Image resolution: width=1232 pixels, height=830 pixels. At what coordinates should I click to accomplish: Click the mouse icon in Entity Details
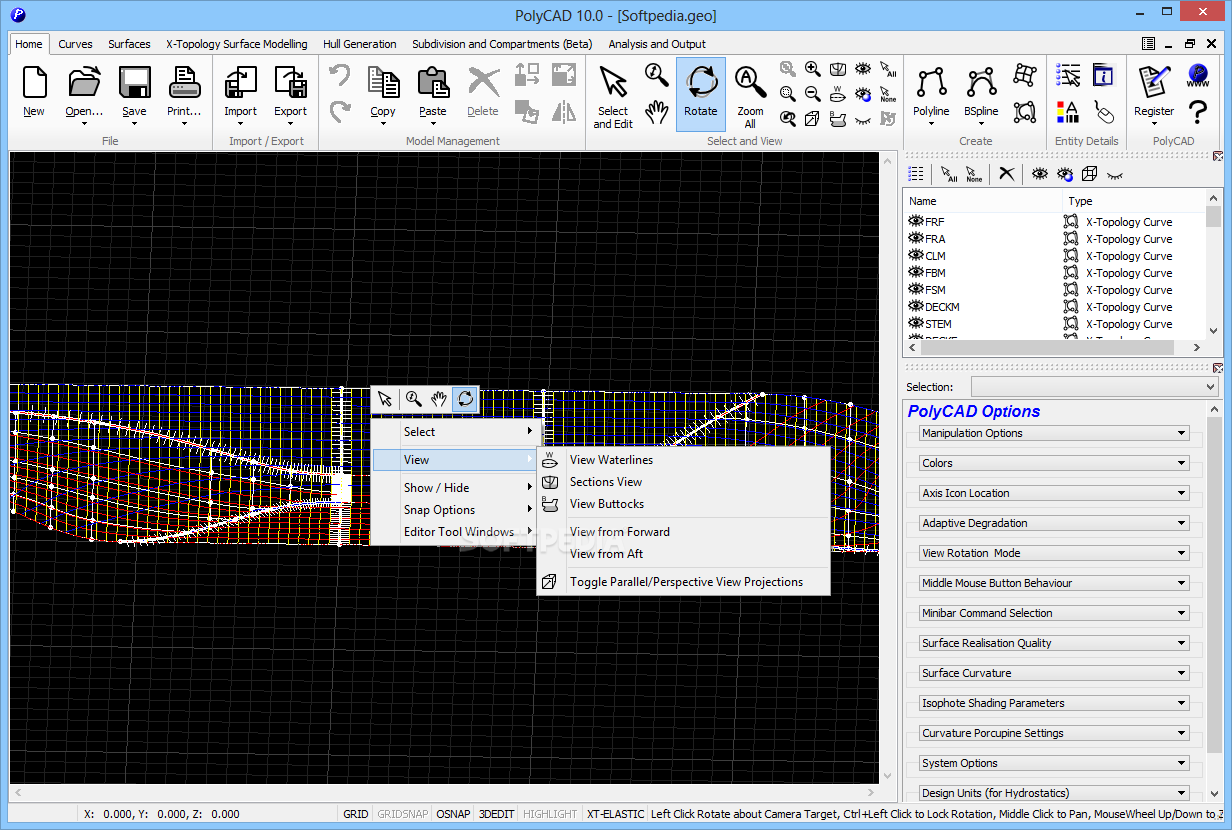coord(1103,111)
